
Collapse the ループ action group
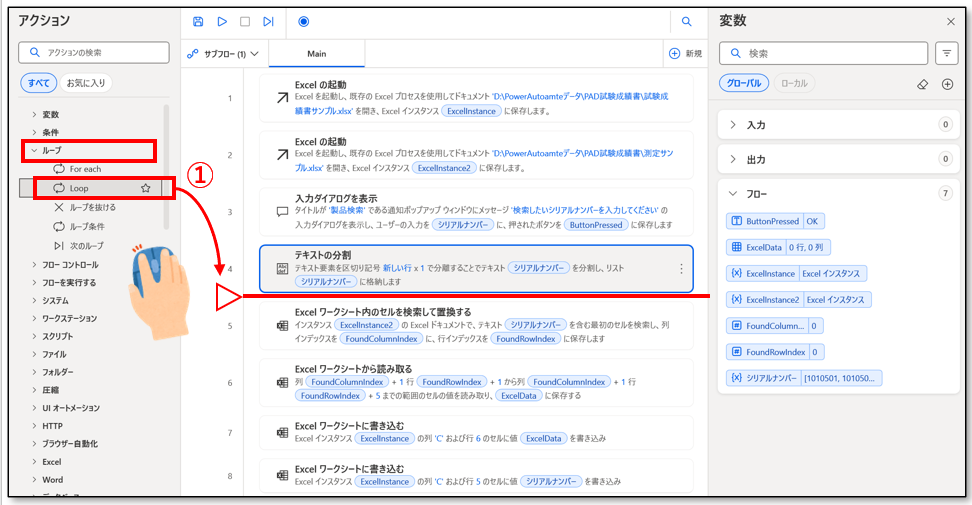point(34,151)
